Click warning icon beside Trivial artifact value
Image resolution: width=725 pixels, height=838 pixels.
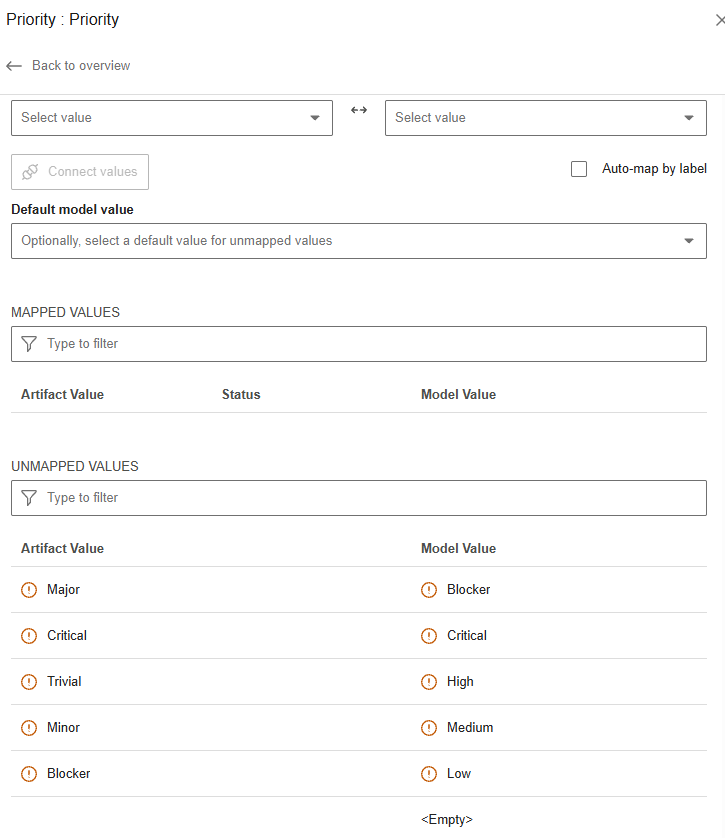pos(29,682)
